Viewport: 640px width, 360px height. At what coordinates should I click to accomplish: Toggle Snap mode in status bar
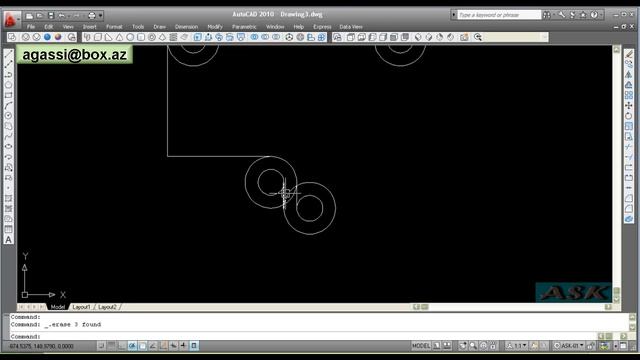(101, 346)
